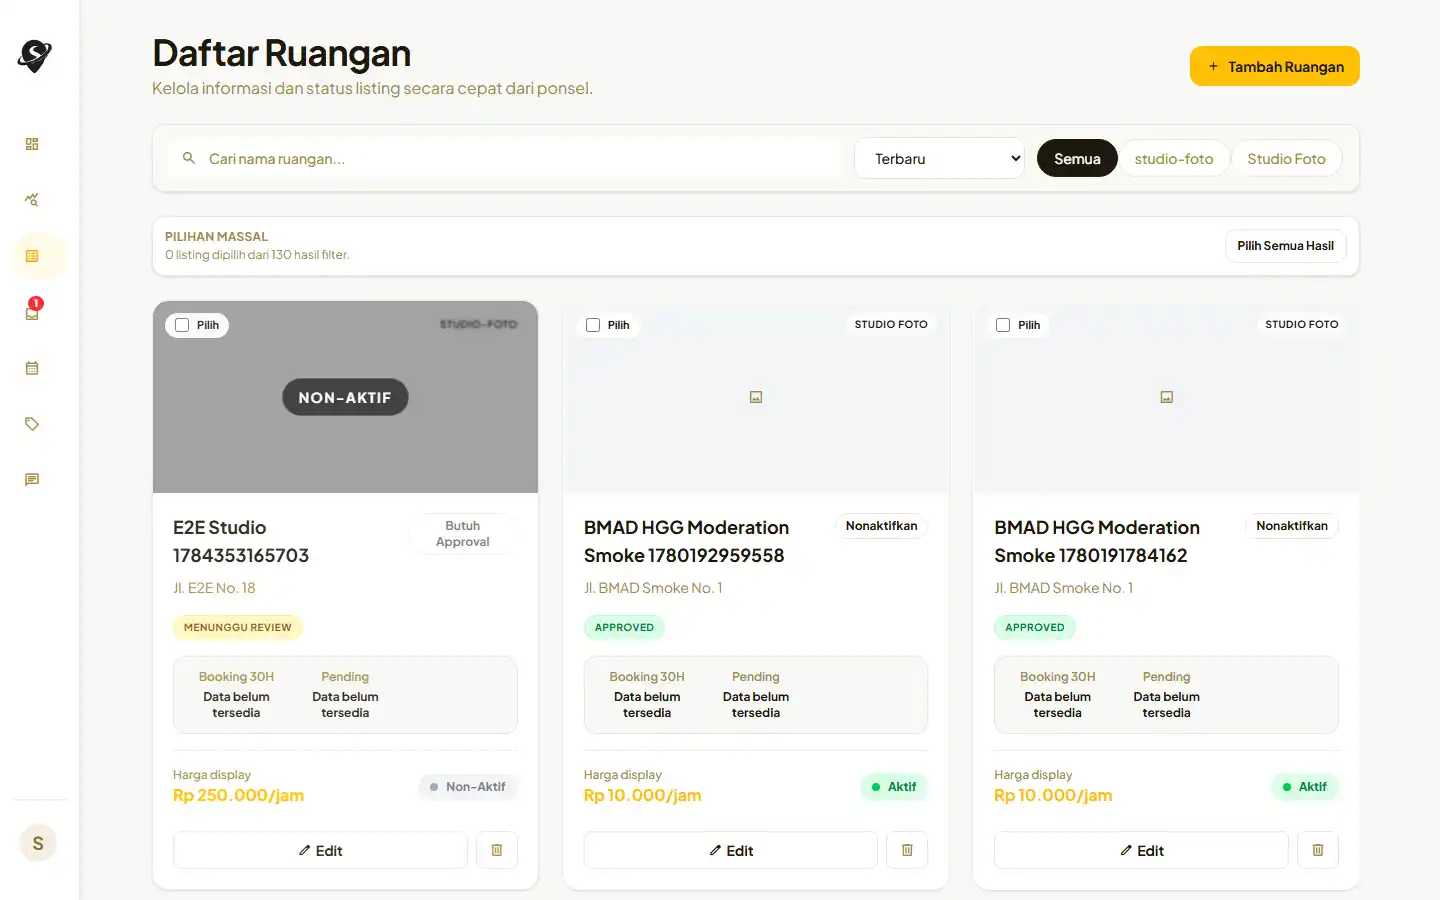Screen dimensions: 1440x900
Task: Click the planet pin logo at top of sidebar
Action: (34, 56)
